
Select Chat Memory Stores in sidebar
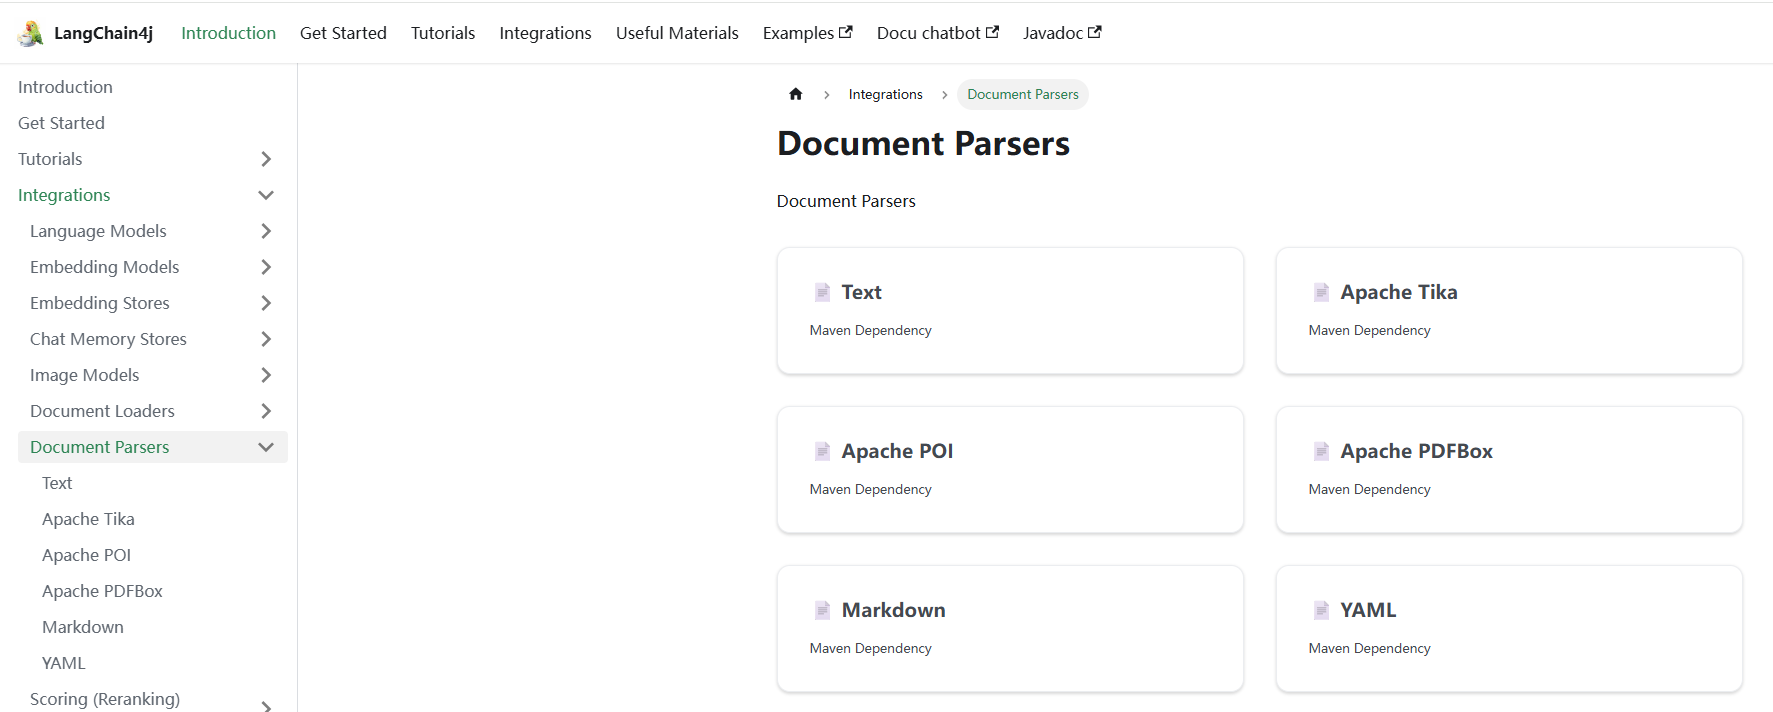pos(108,339)
